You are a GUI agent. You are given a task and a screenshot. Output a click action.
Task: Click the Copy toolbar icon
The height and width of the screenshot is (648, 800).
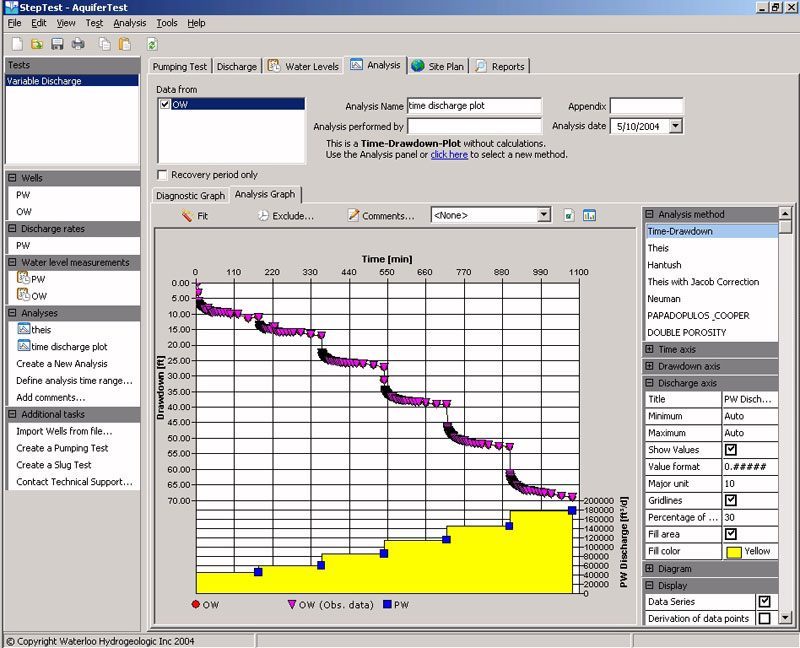(105, 44)
